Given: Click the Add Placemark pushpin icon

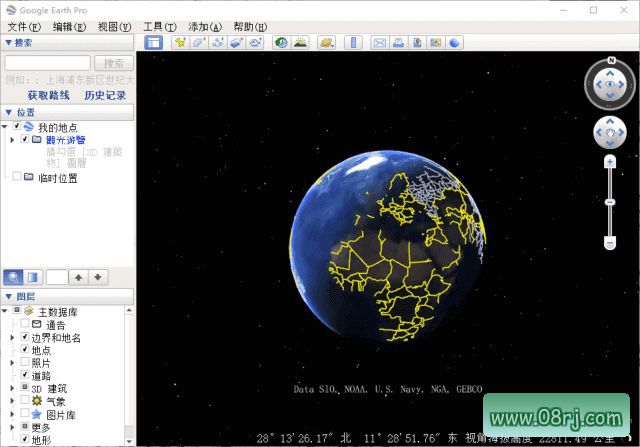Looking at the screenshot, I should tap(180, 43).
